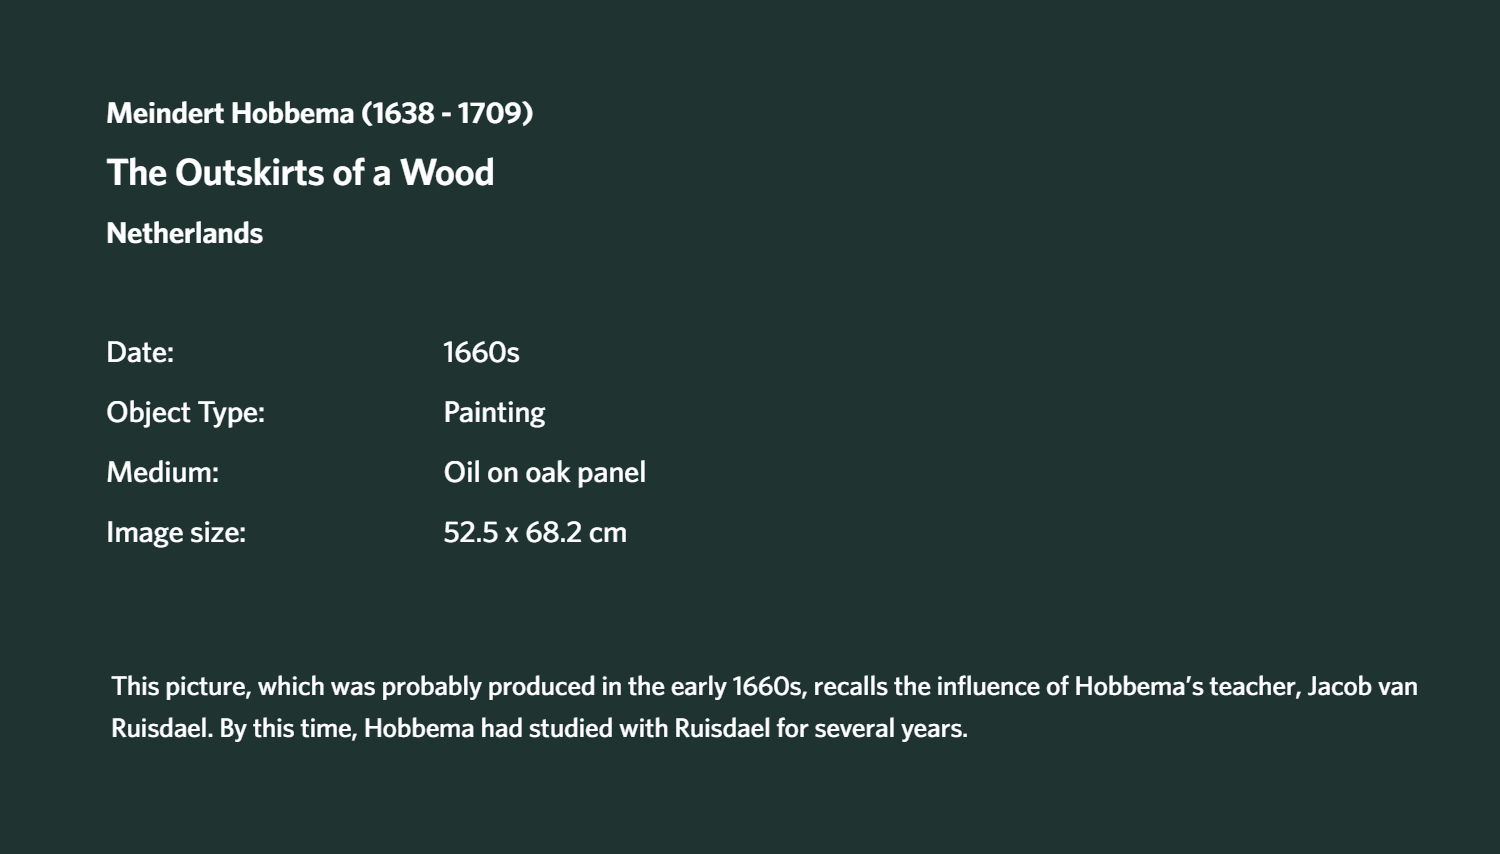Click "probably produced" in the description
The height and width of the screenshot is (854, 1500).
(x=488, y=686)
